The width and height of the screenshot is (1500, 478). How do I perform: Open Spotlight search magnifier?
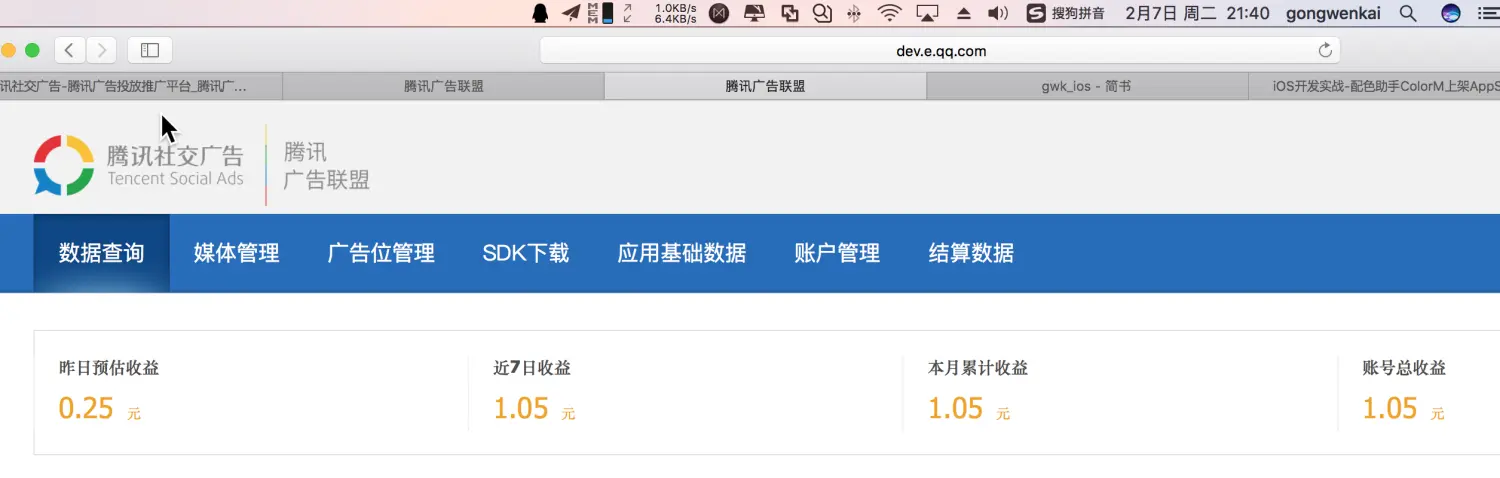pyautogui.click(x=1408, y=13)
